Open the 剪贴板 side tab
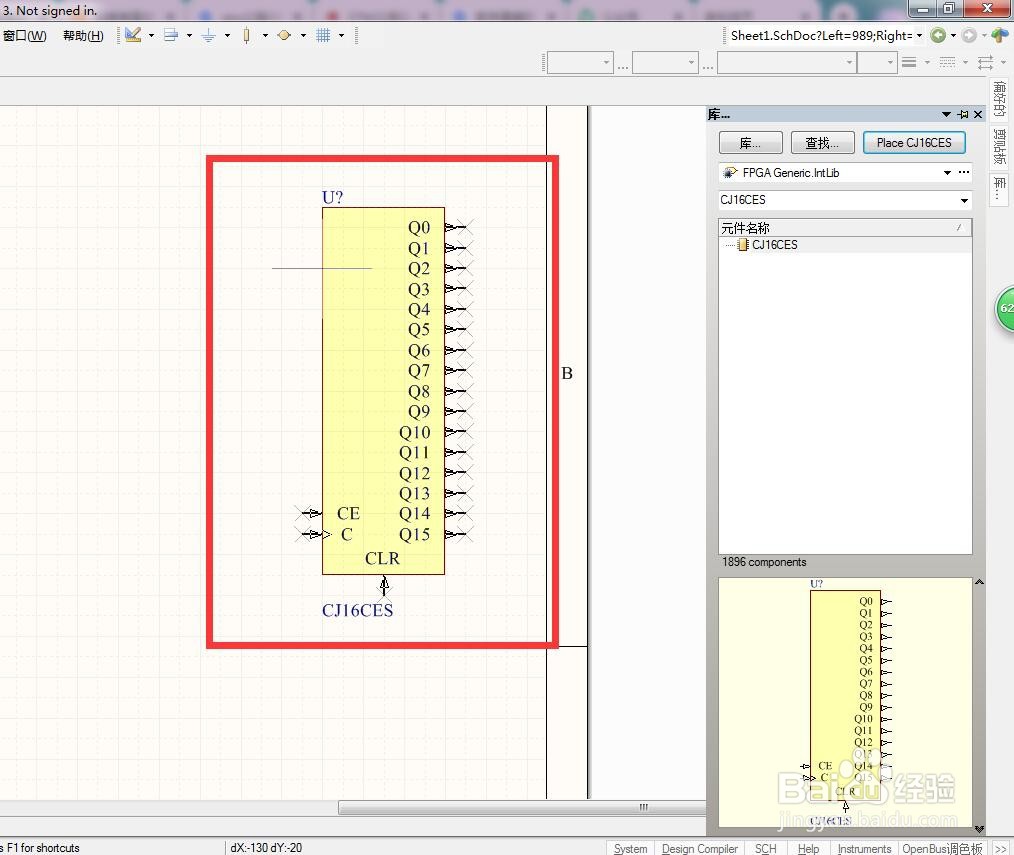 click(x=1000, y=146)
